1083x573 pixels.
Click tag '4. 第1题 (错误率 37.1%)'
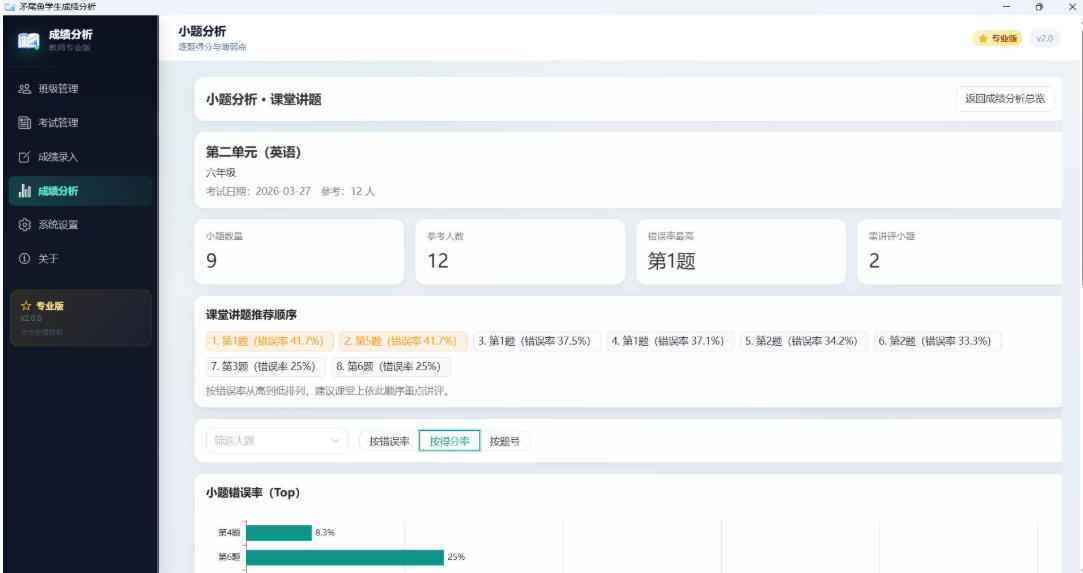click(670, 341)
